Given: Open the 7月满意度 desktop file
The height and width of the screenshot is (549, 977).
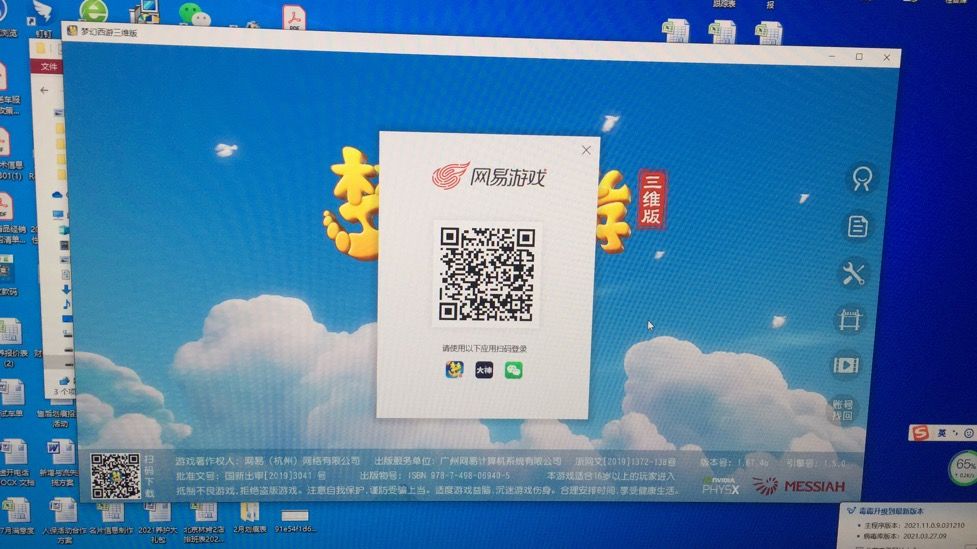Looking at the screenshot, I should [17, 515].
